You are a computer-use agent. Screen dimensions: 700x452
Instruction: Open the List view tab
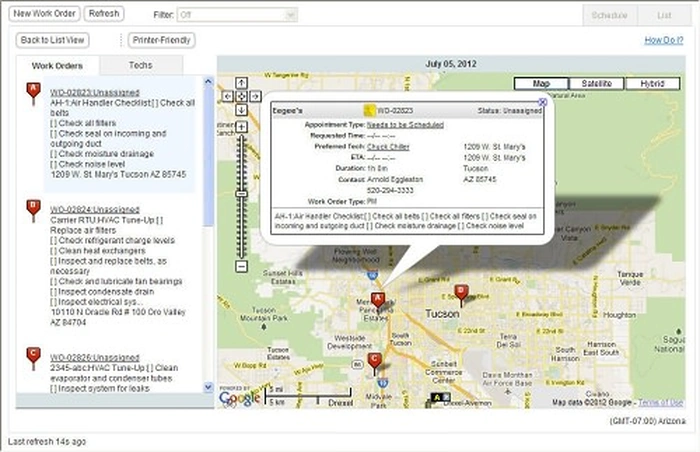664,15
